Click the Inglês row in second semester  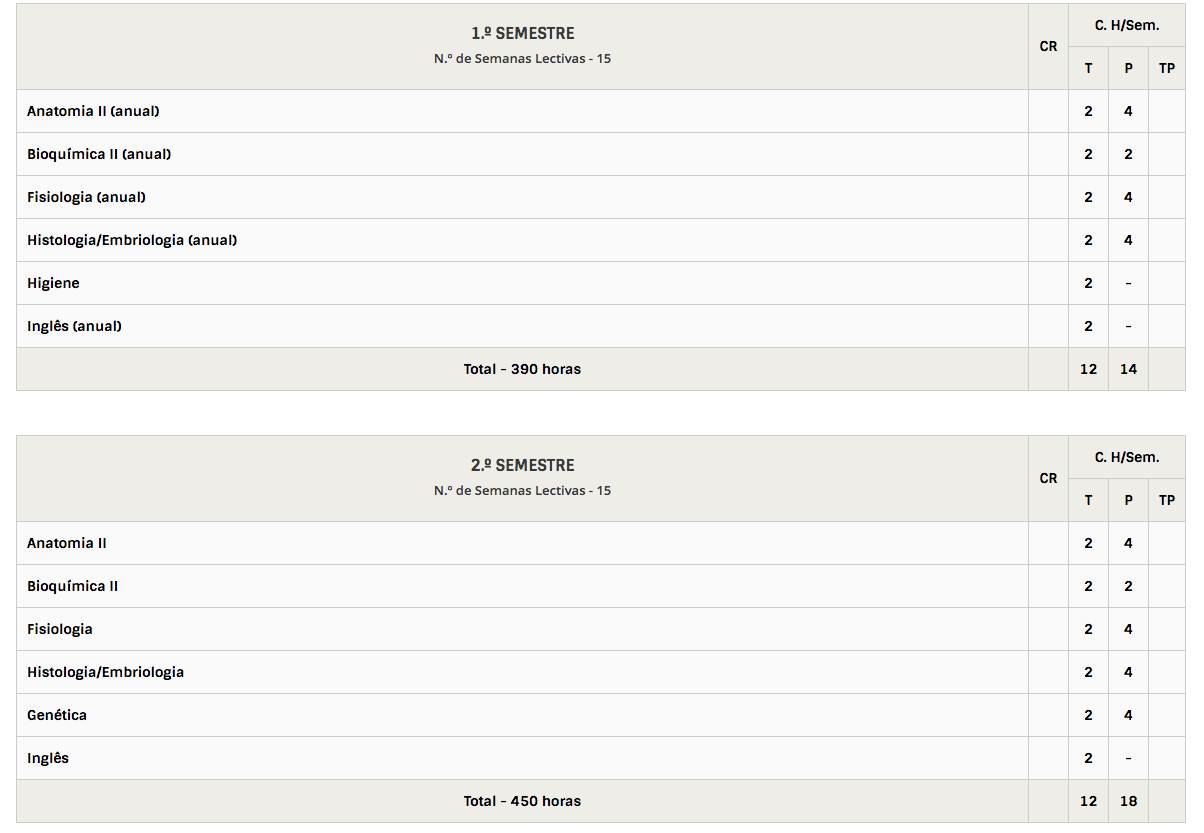point(48,758)
